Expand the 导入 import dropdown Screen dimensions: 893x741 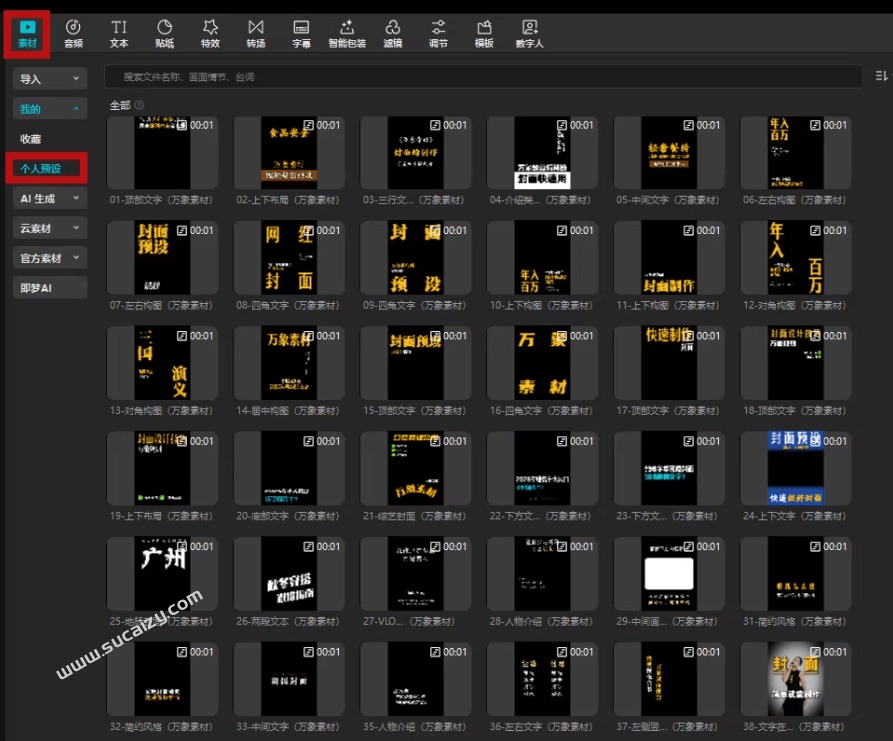49,79
